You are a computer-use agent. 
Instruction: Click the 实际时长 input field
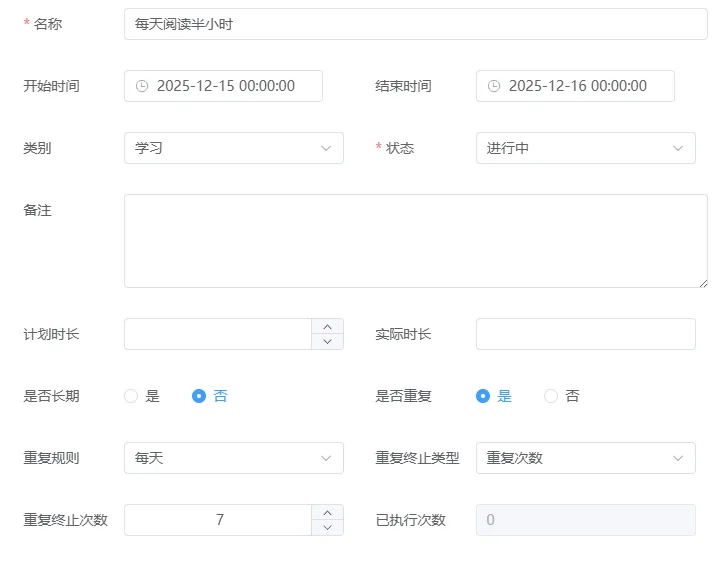click(x=585, y=334)
